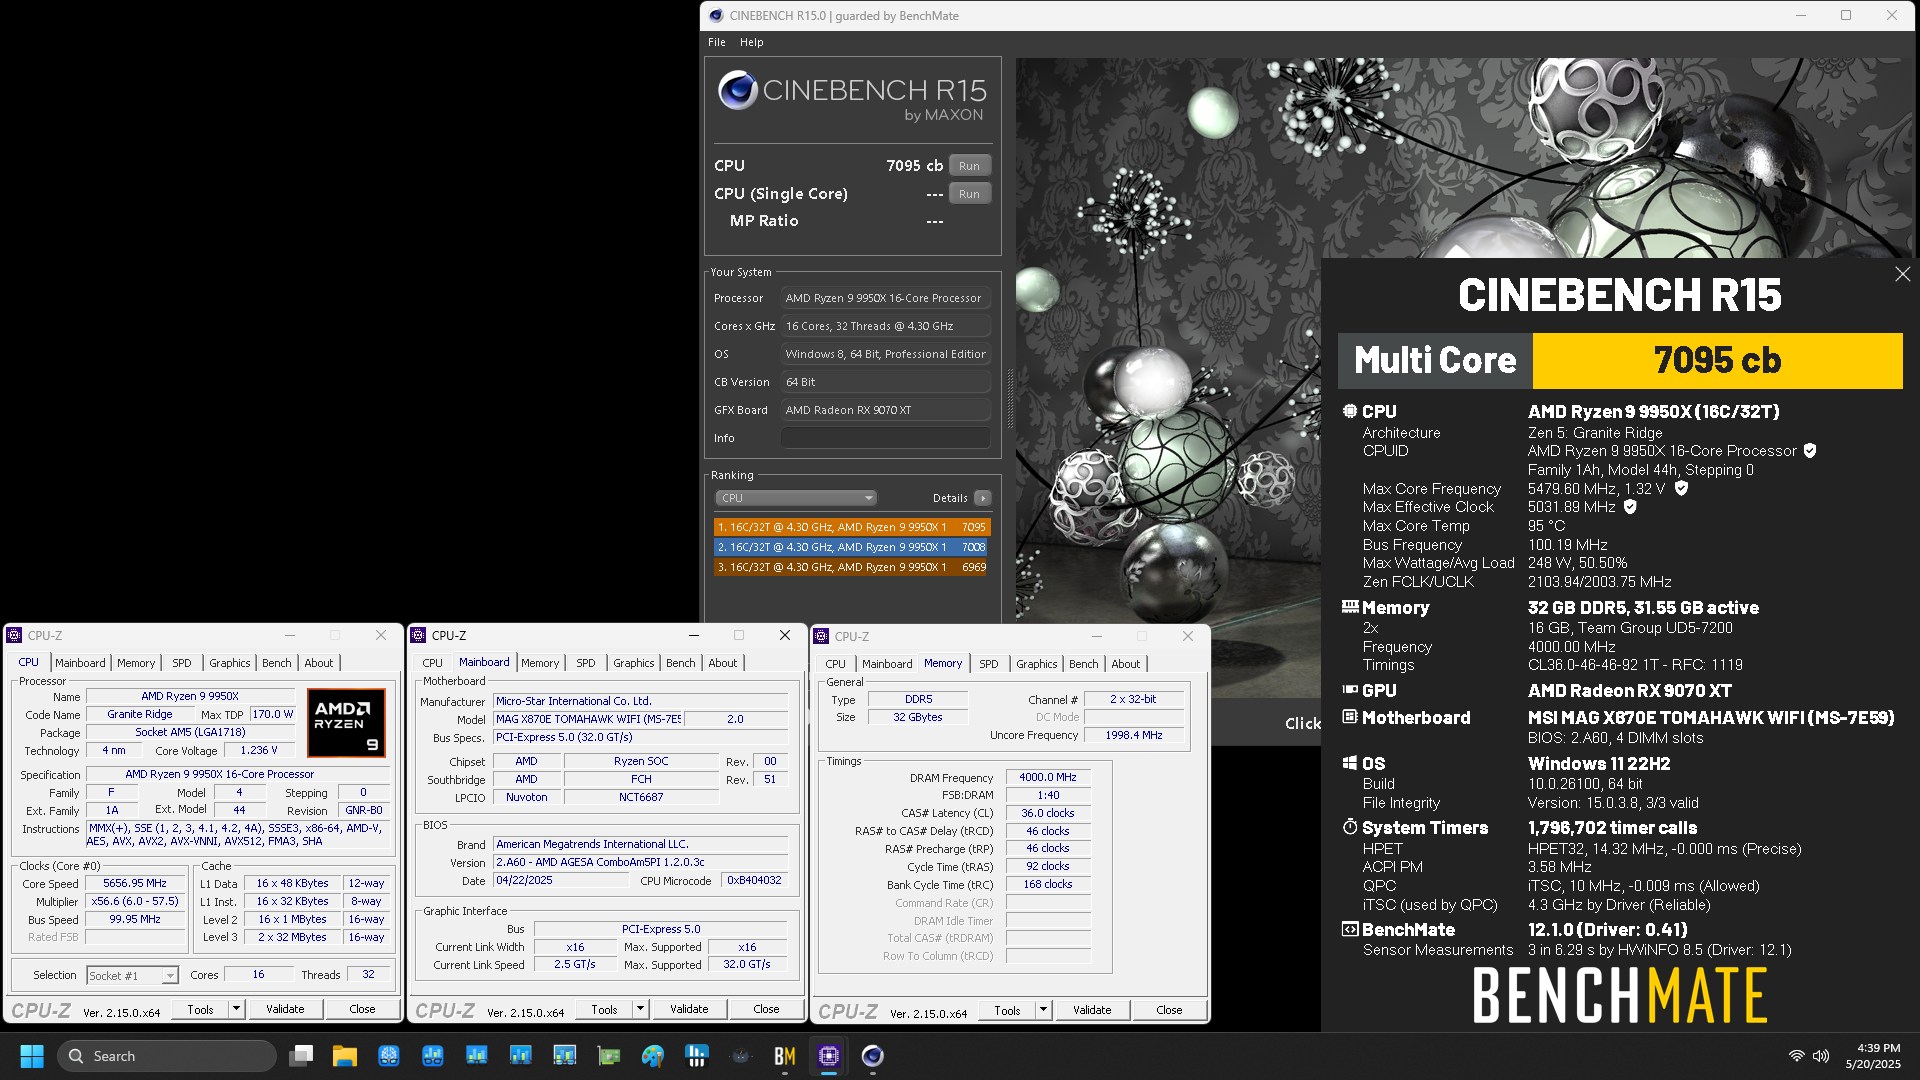The image size is (1920, 1080).
Task: Click the cat face taskbar icon
Action: click(x=741, y=1056)
